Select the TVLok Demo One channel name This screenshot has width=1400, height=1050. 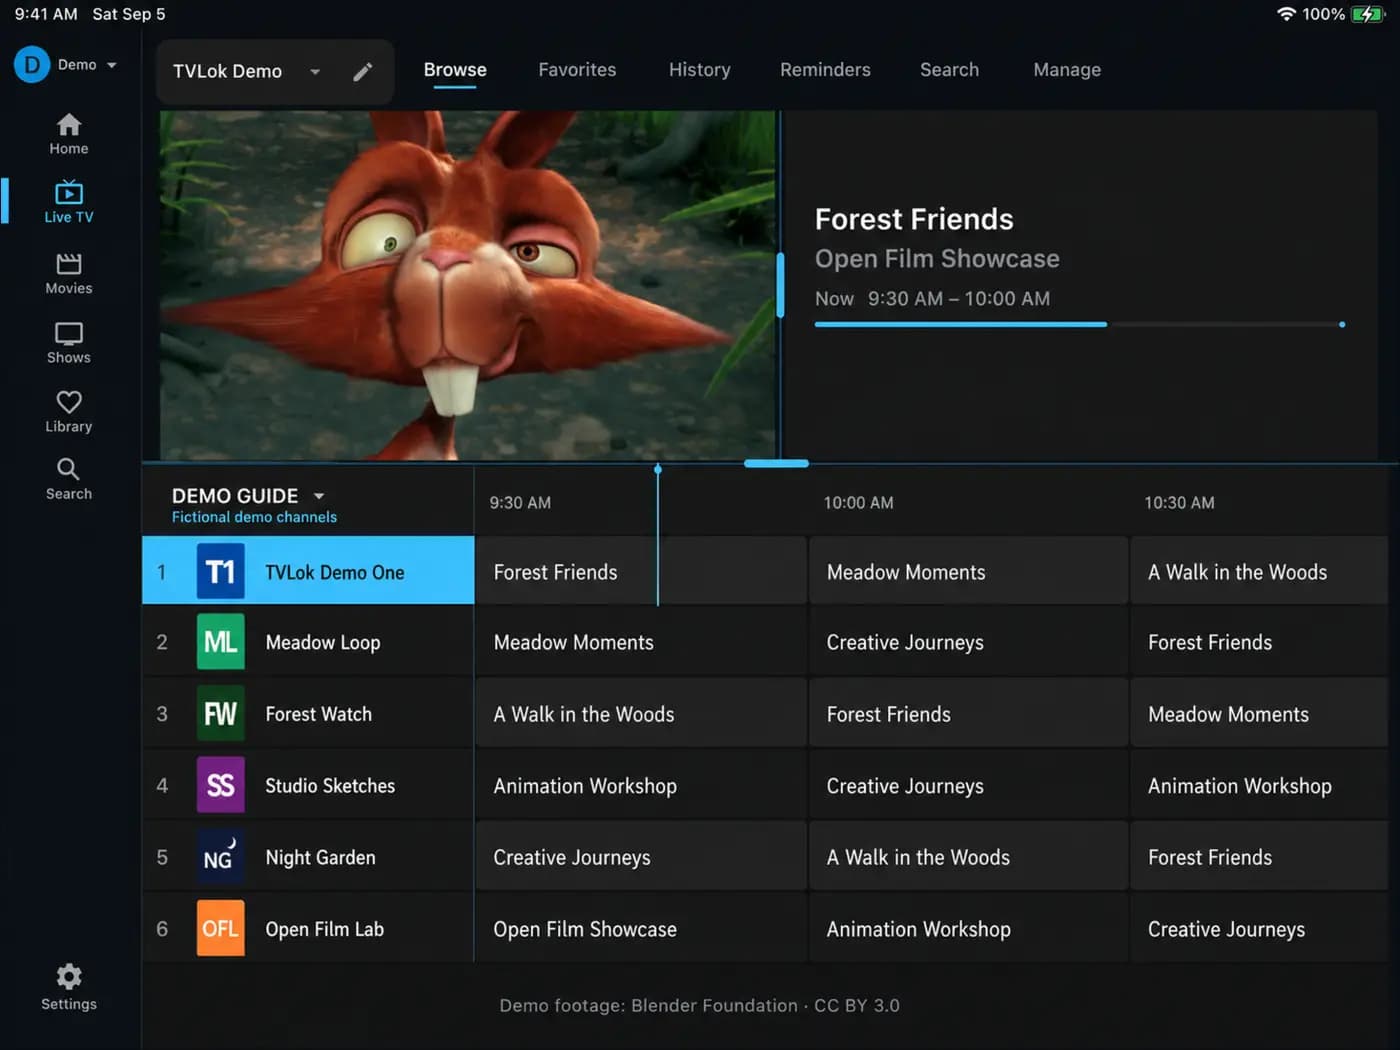click(x=335, y=572)
